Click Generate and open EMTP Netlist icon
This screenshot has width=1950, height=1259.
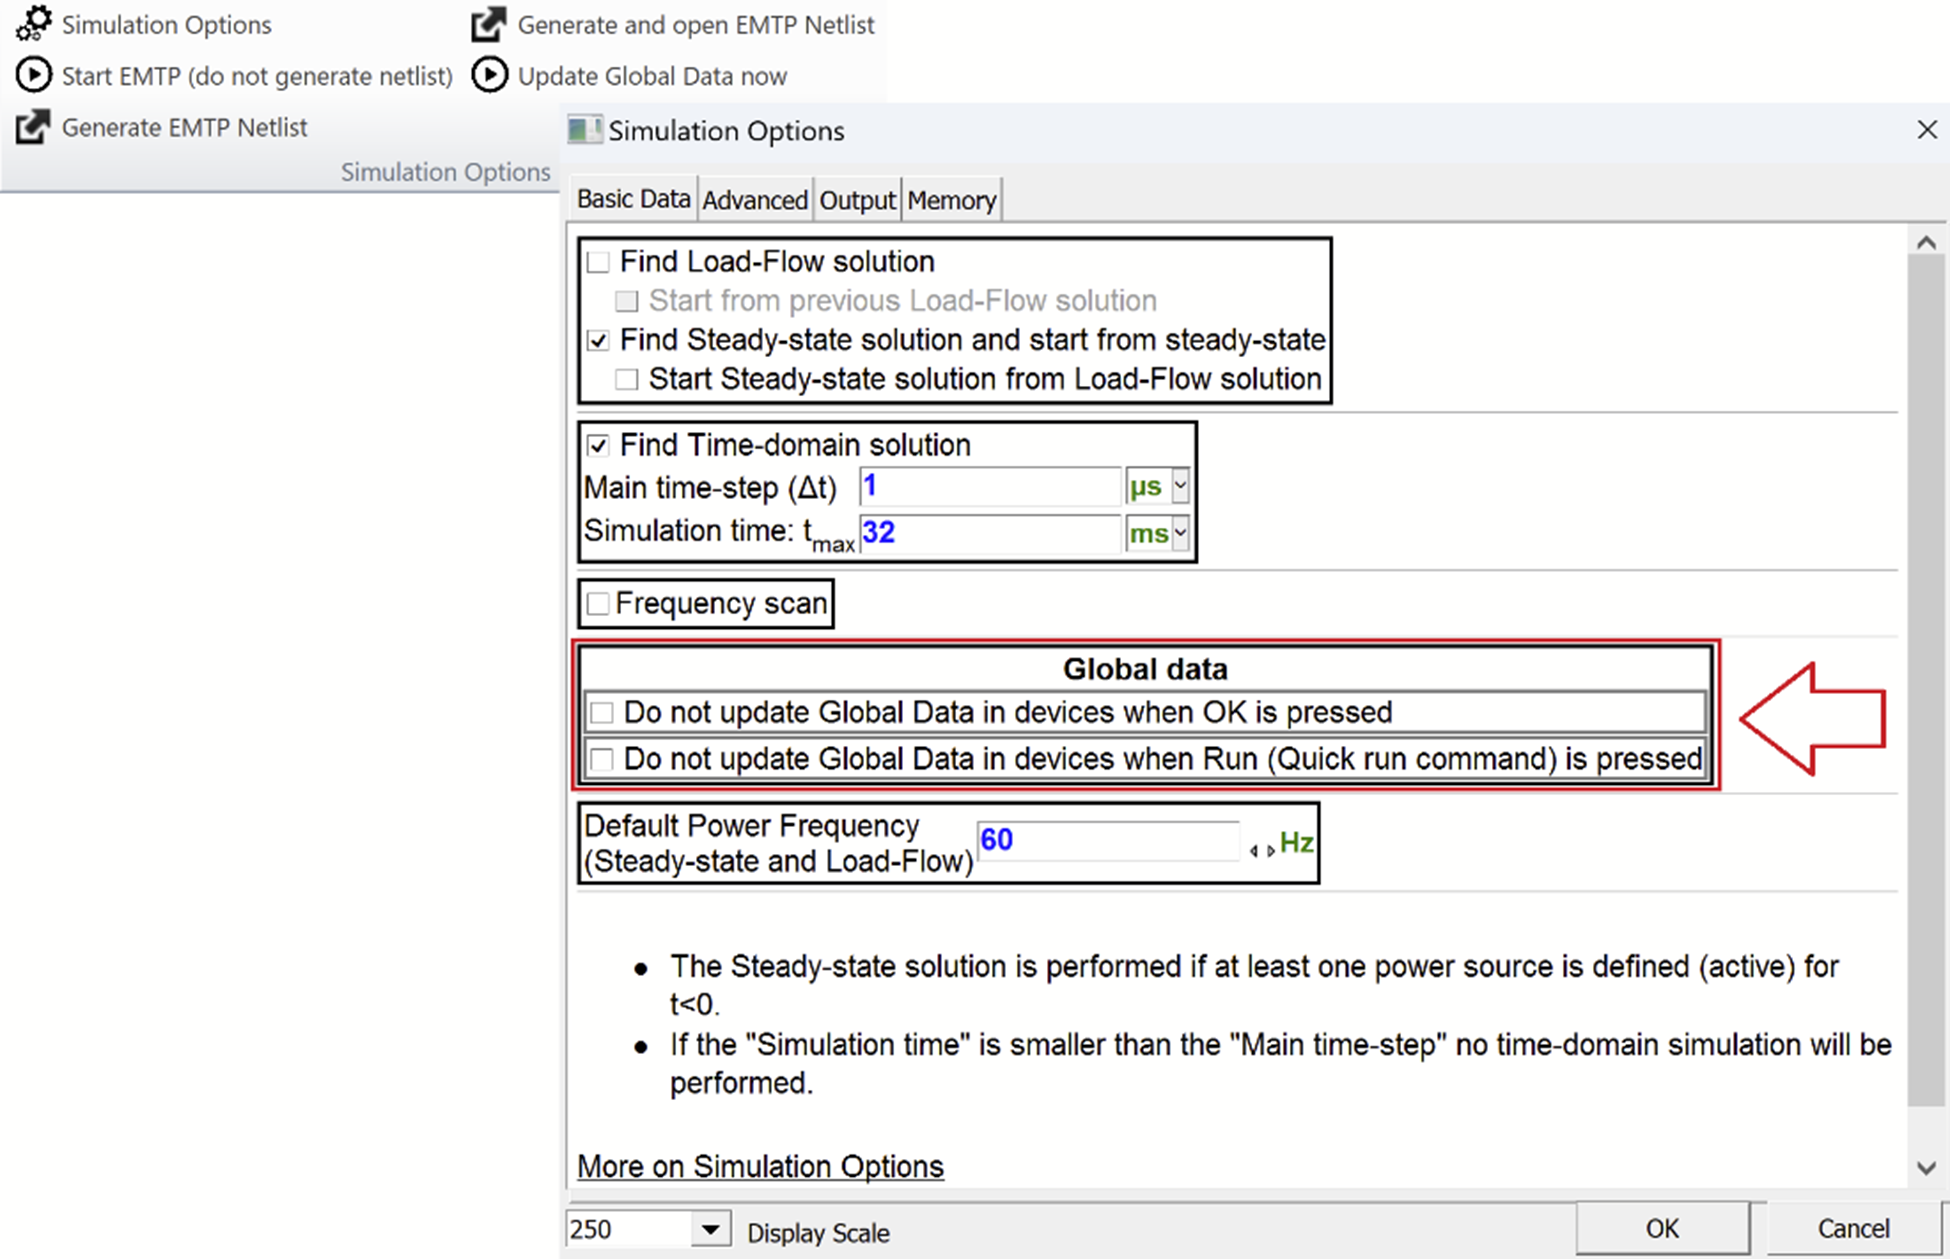tap(488, 24)
